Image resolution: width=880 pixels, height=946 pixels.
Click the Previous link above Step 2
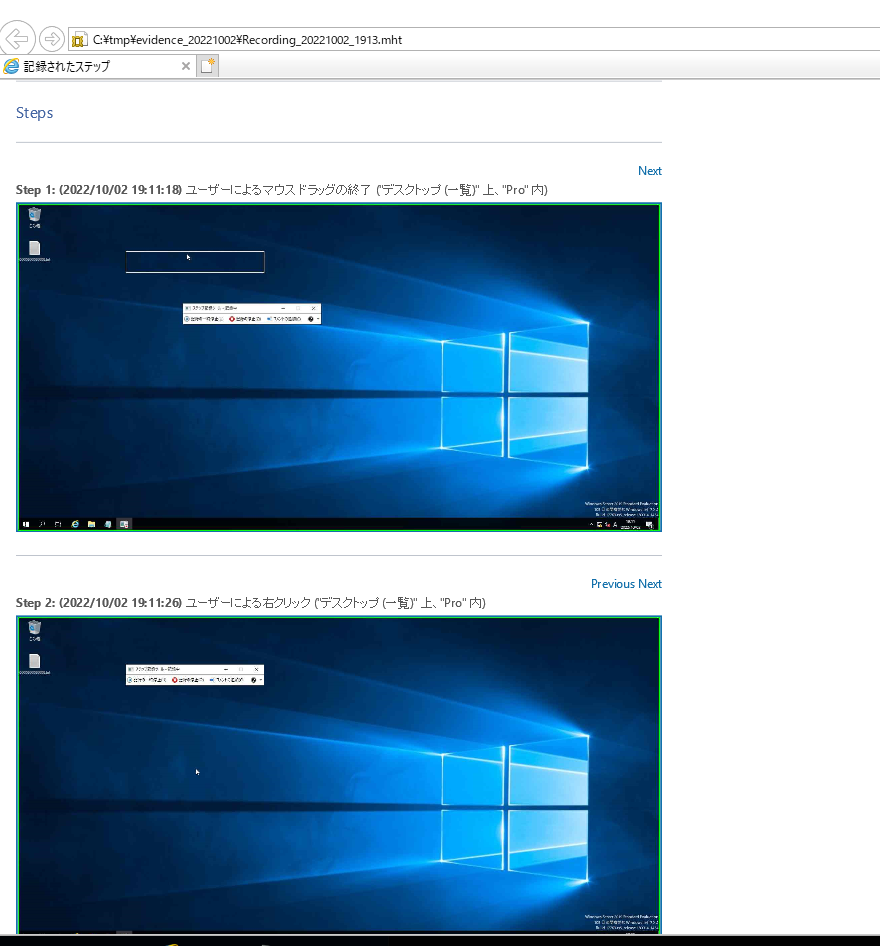pos(613,584)
